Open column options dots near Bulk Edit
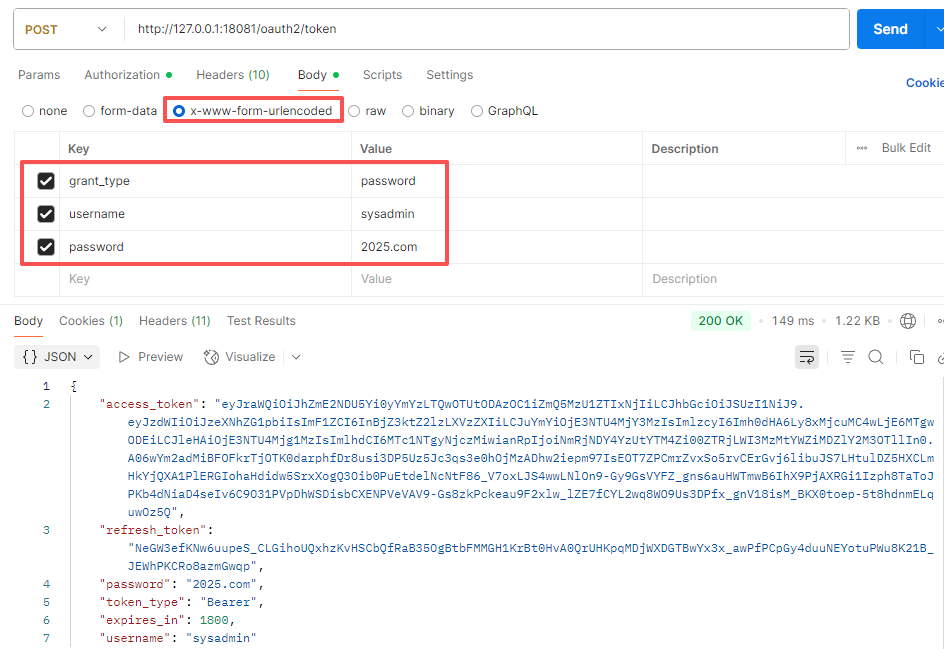Viewport: 944px width, 649px height. 862,148
